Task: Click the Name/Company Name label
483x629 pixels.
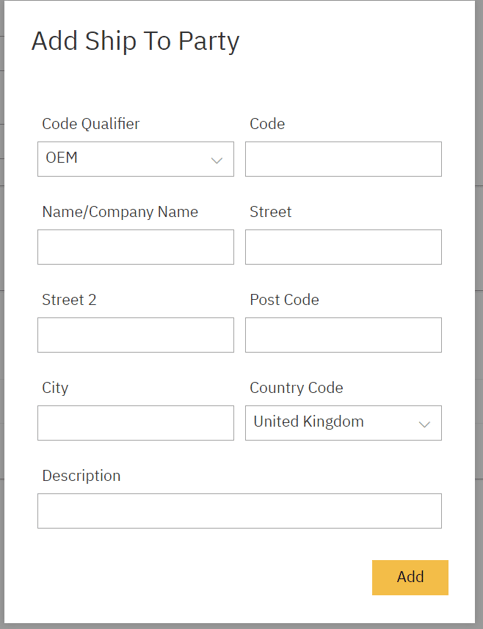Action: [x=120, y=212]
